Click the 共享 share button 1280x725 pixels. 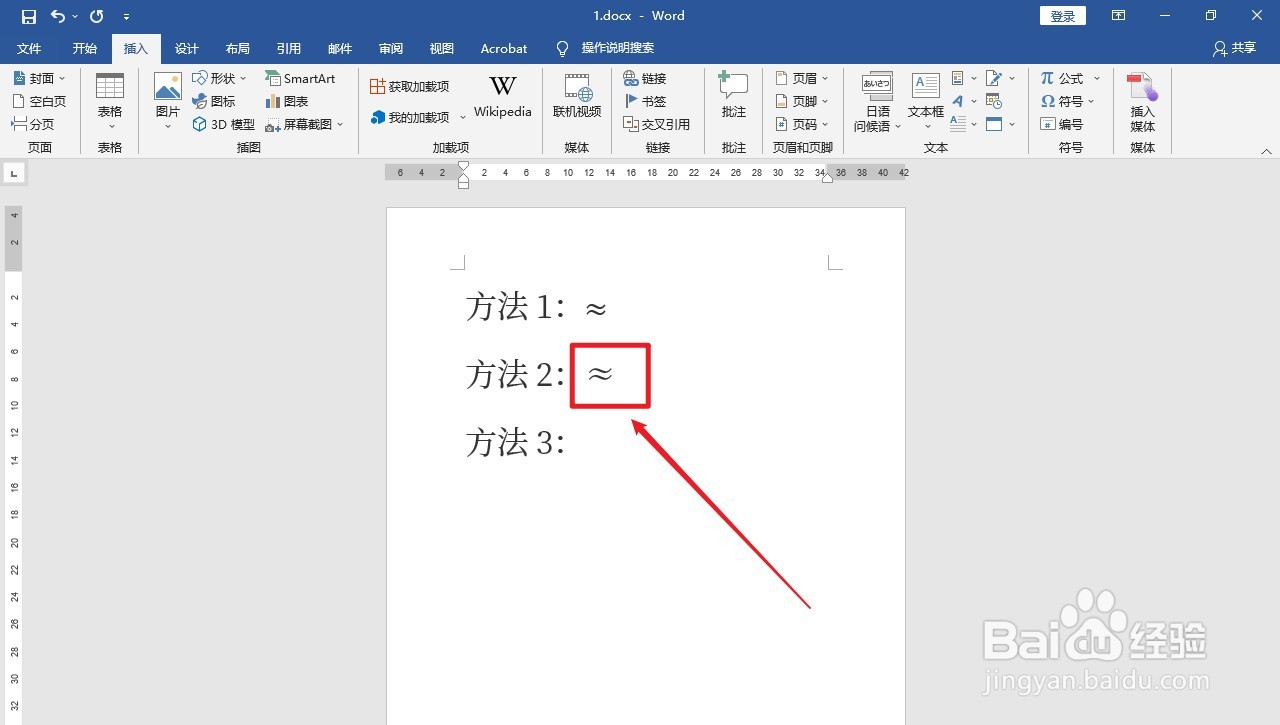[x=1234, y=48]
